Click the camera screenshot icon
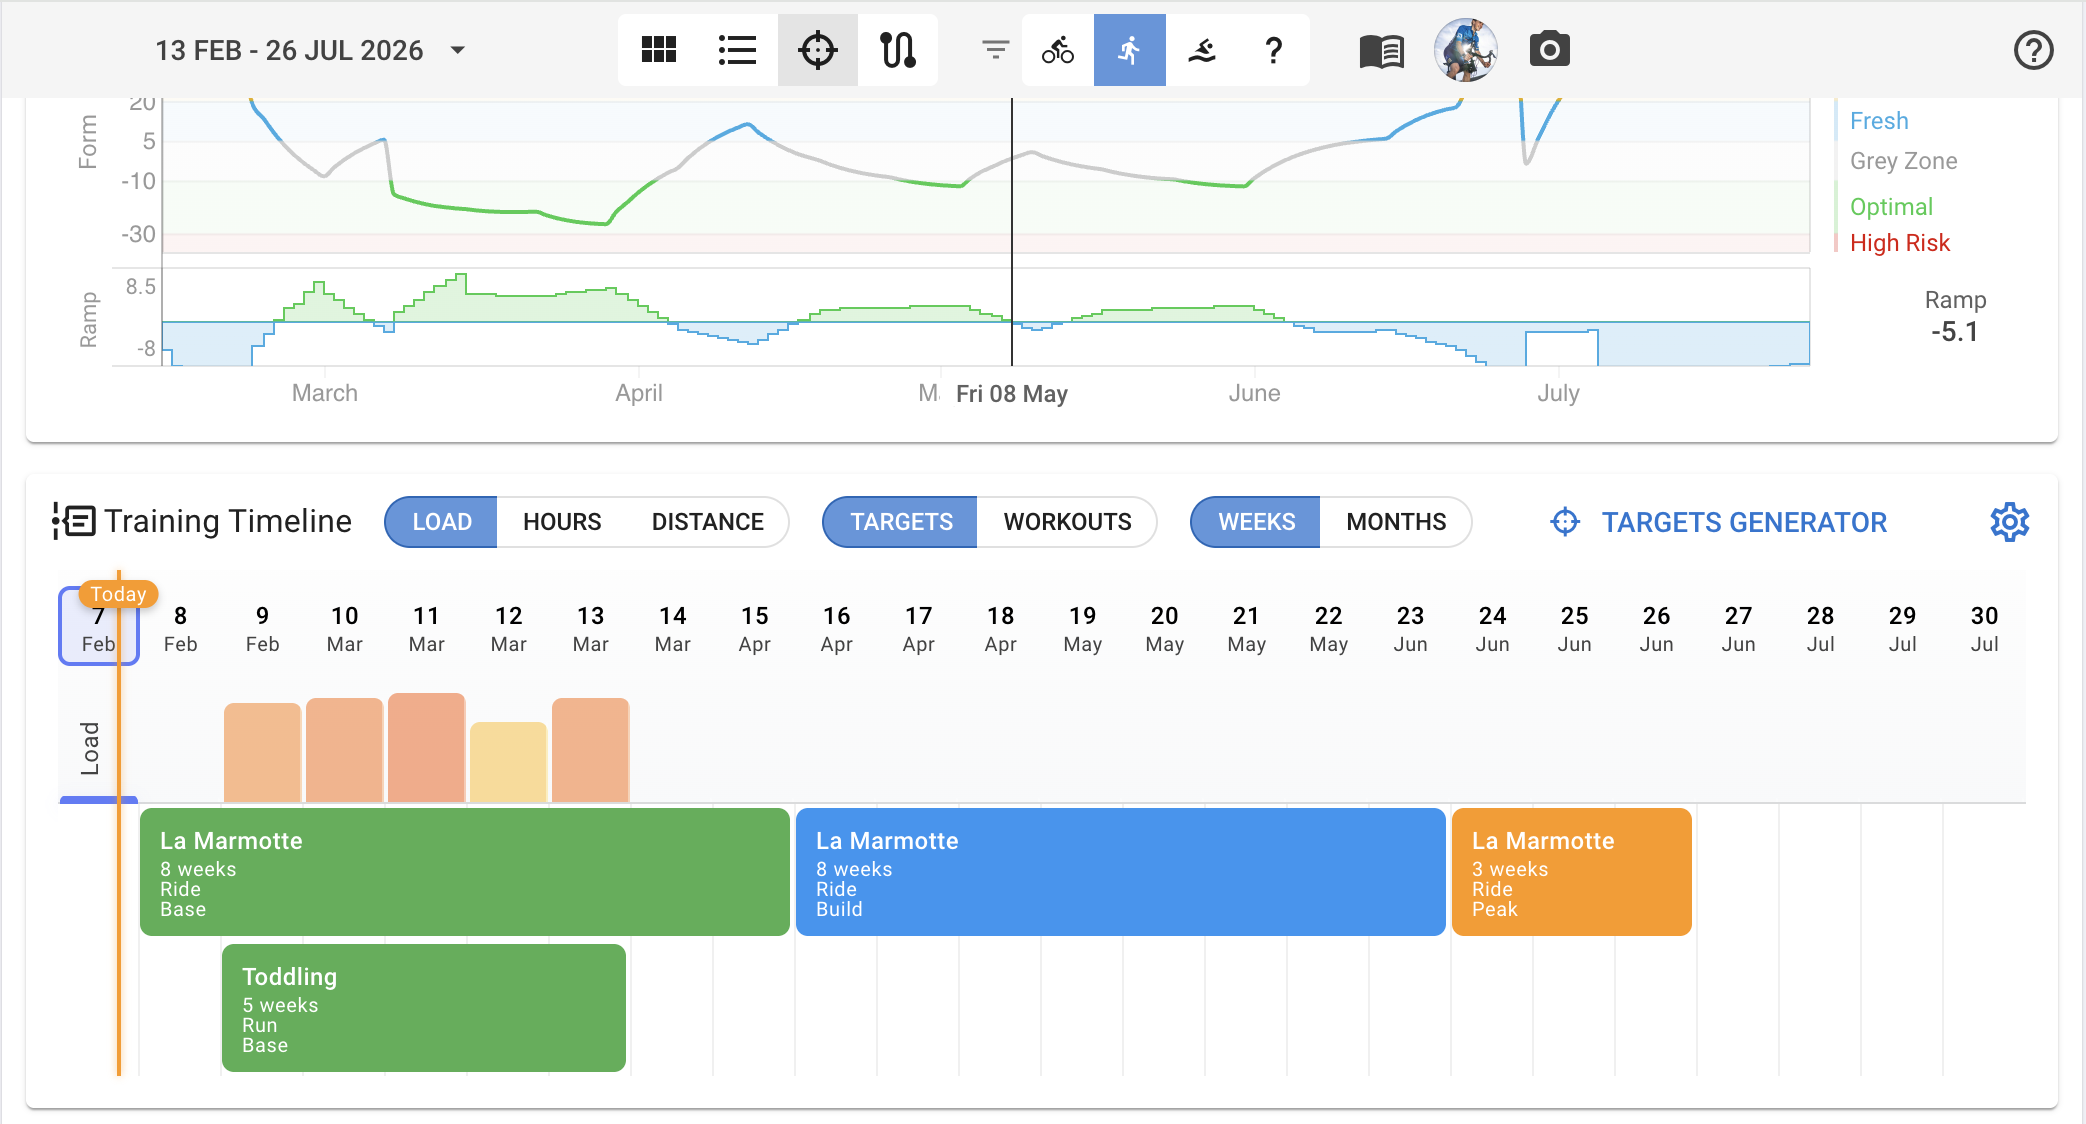 (1549, 50)
